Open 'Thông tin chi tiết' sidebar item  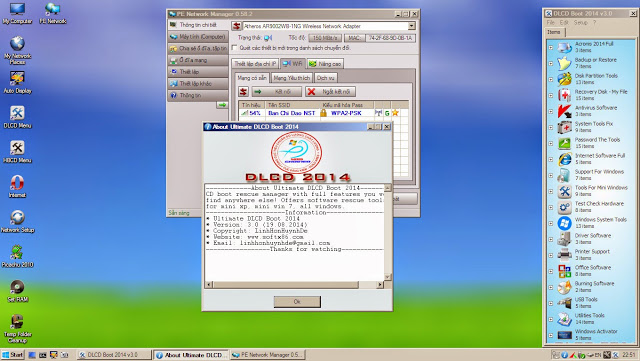[x=198, y=25]
